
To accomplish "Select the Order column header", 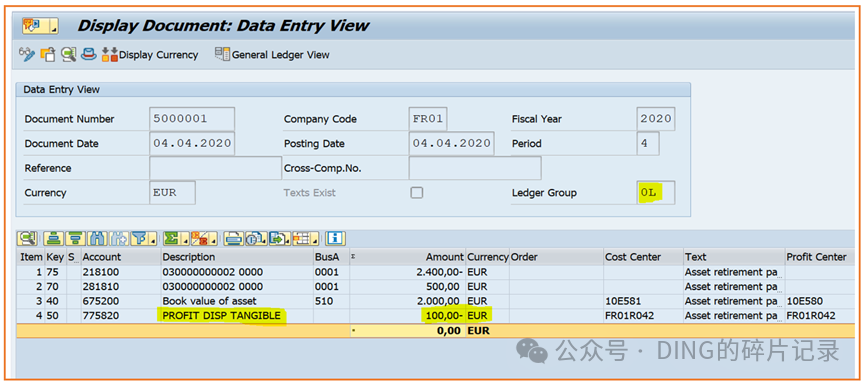I will [556, 257].
